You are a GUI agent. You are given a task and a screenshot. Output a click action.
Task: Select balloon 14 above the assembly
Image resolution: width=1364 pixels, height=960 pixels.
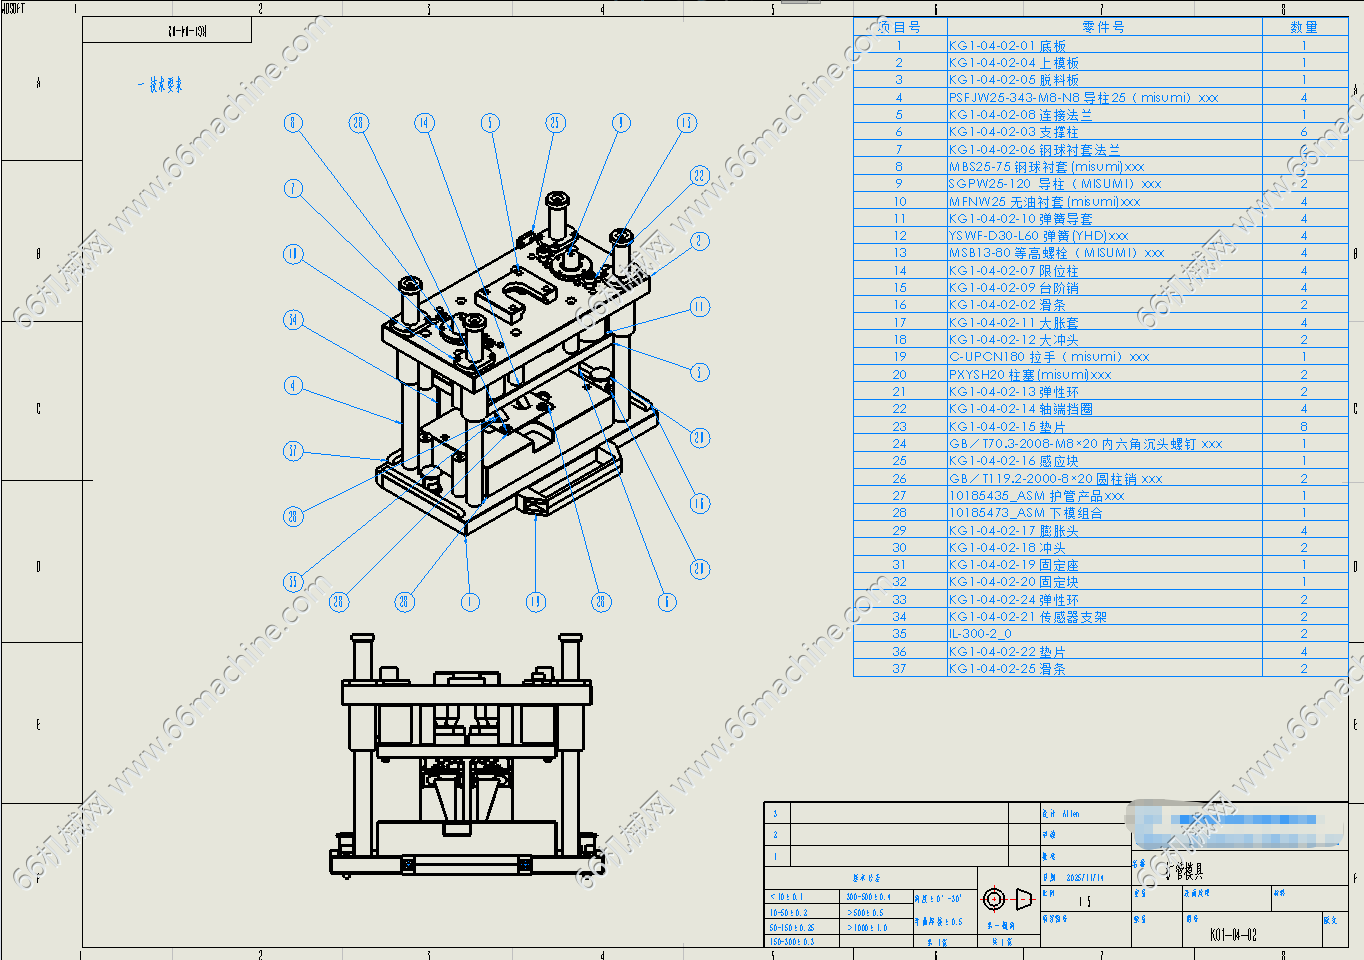(x=424, y=123)
